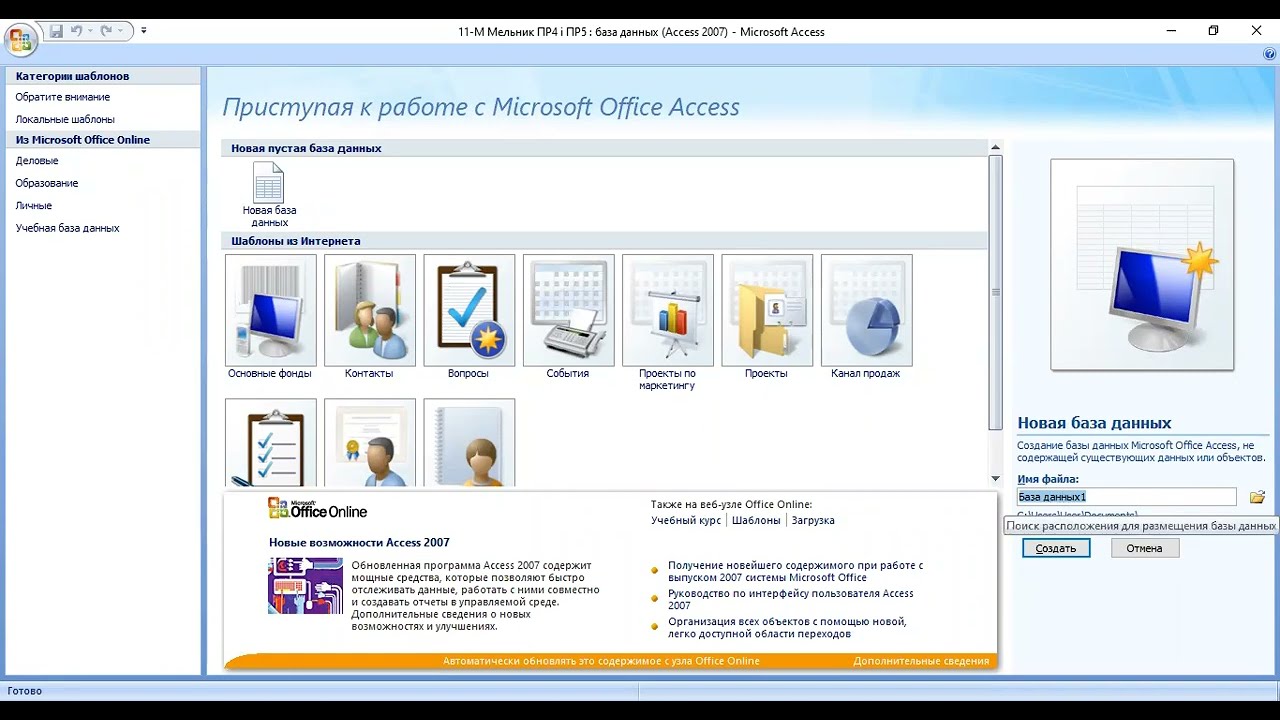Click the template list scroll-down arrow
This screenshot has height=720, width=1280.
tap(995, 479)
